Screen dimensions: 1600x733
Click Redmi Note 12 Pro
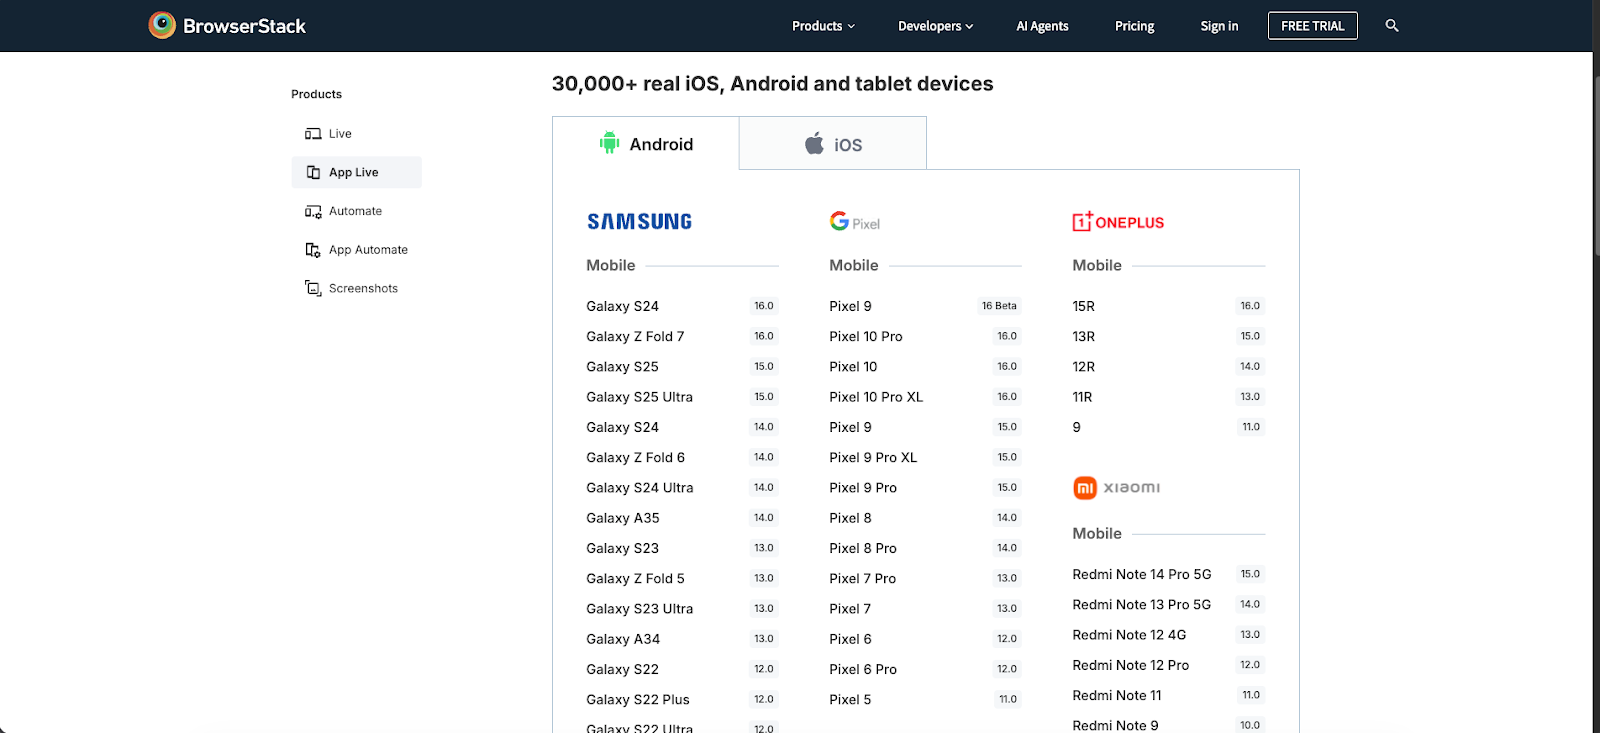click(x=1131, y=665)
